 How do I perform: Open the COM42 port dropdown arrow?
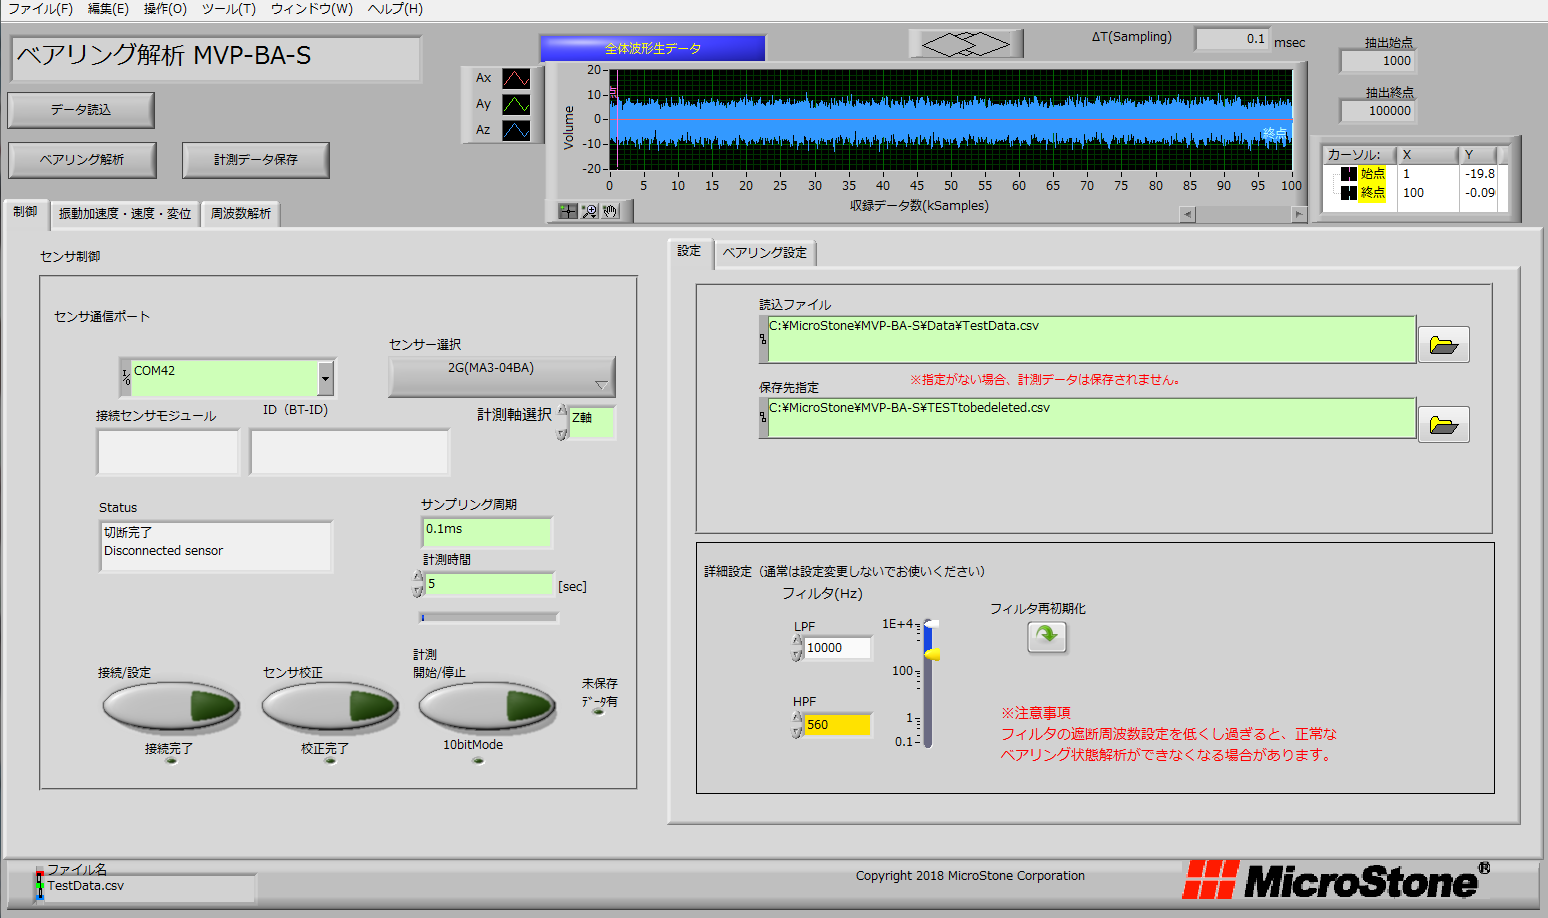pos(325,378)
